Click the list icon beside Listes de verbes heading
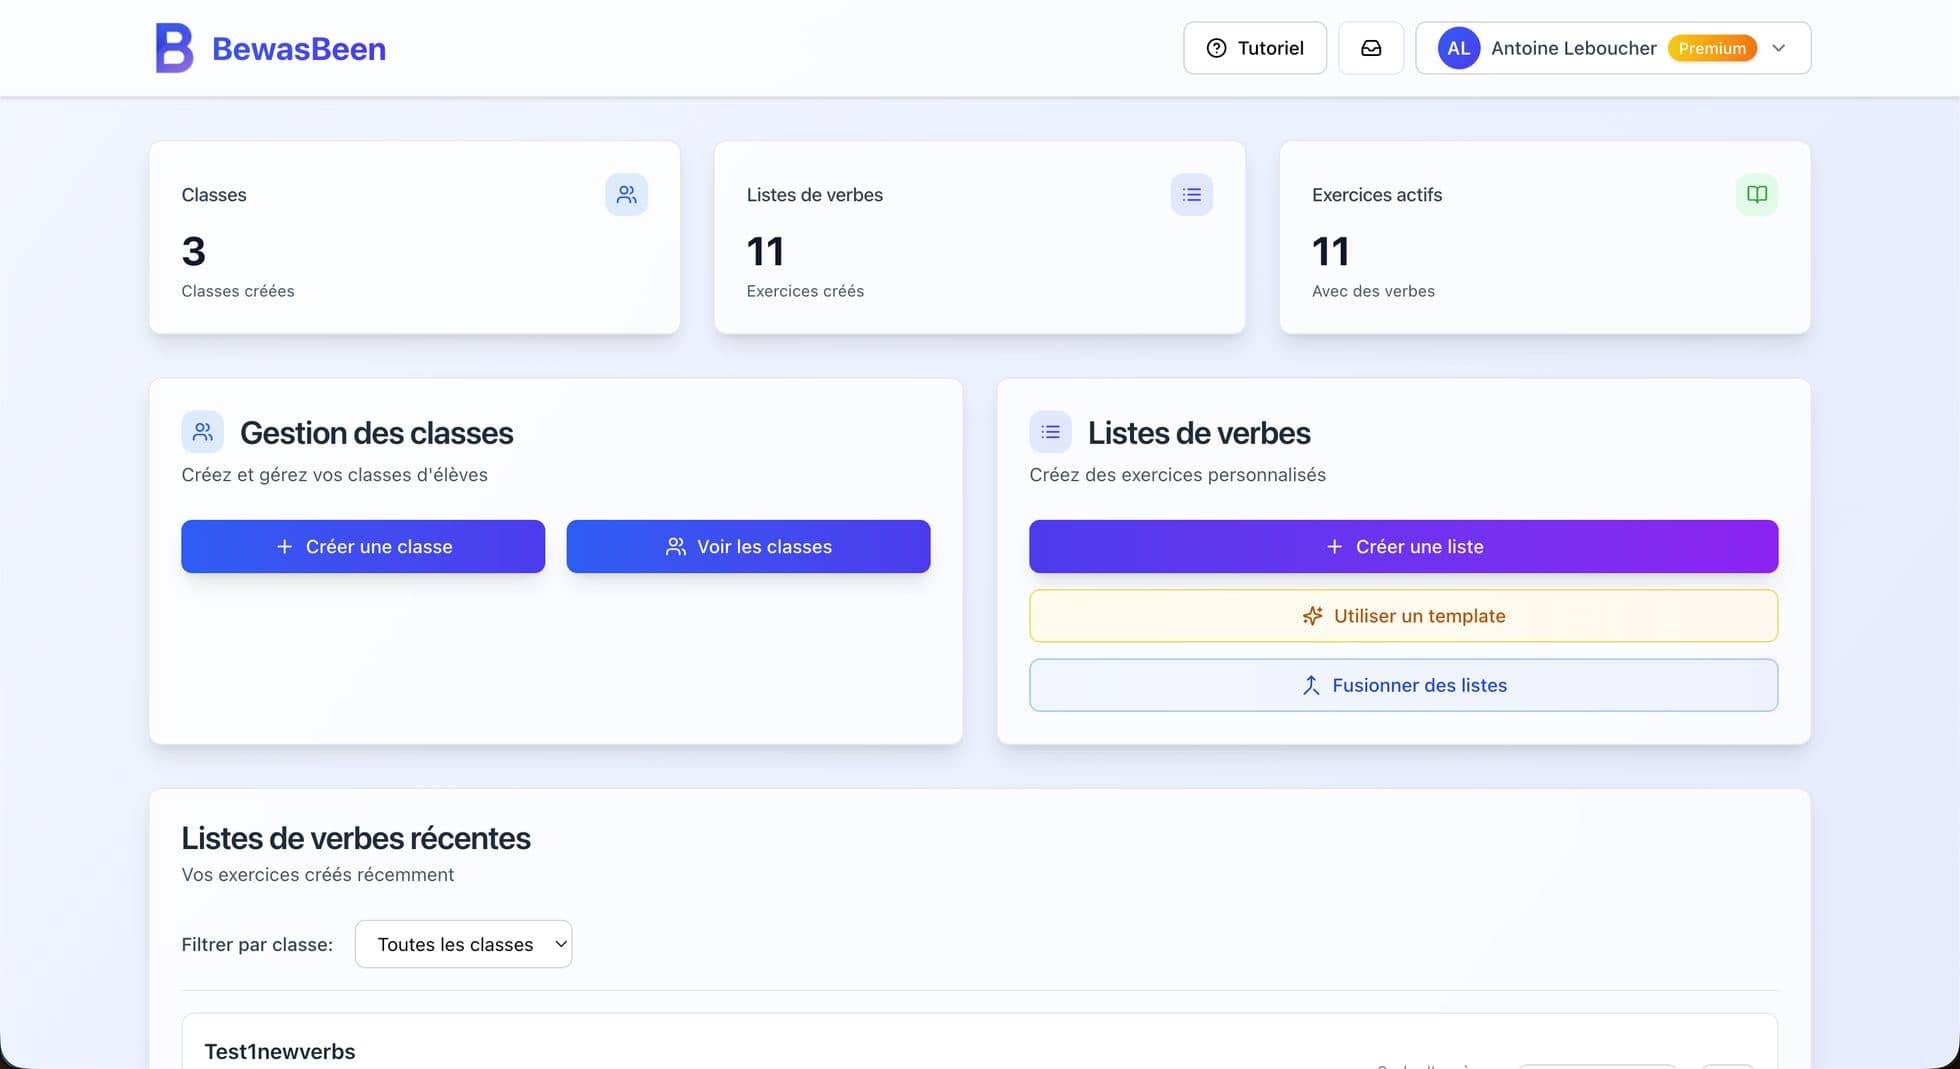Viewport: 1960px width, 1069px height. tap(1050, 432)
